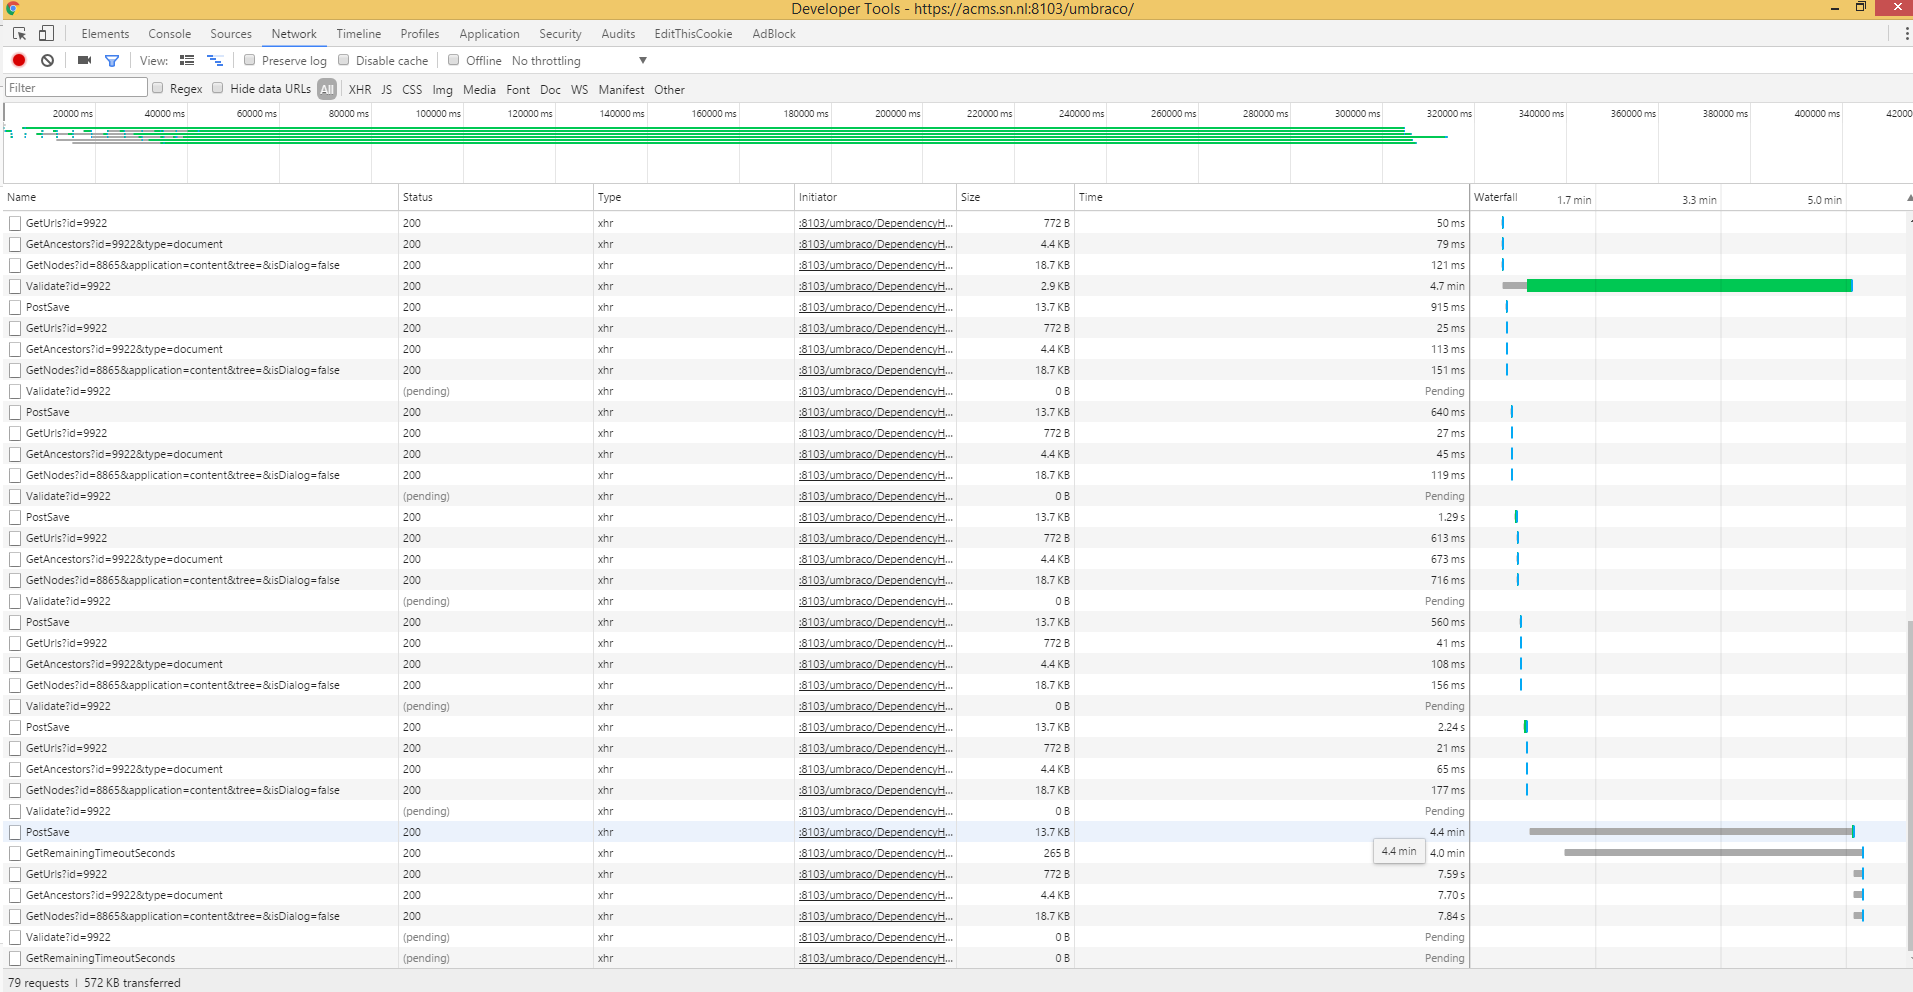Open the Sources tab
This screenshot has width=1913, height=992.
tap(231, 34)
